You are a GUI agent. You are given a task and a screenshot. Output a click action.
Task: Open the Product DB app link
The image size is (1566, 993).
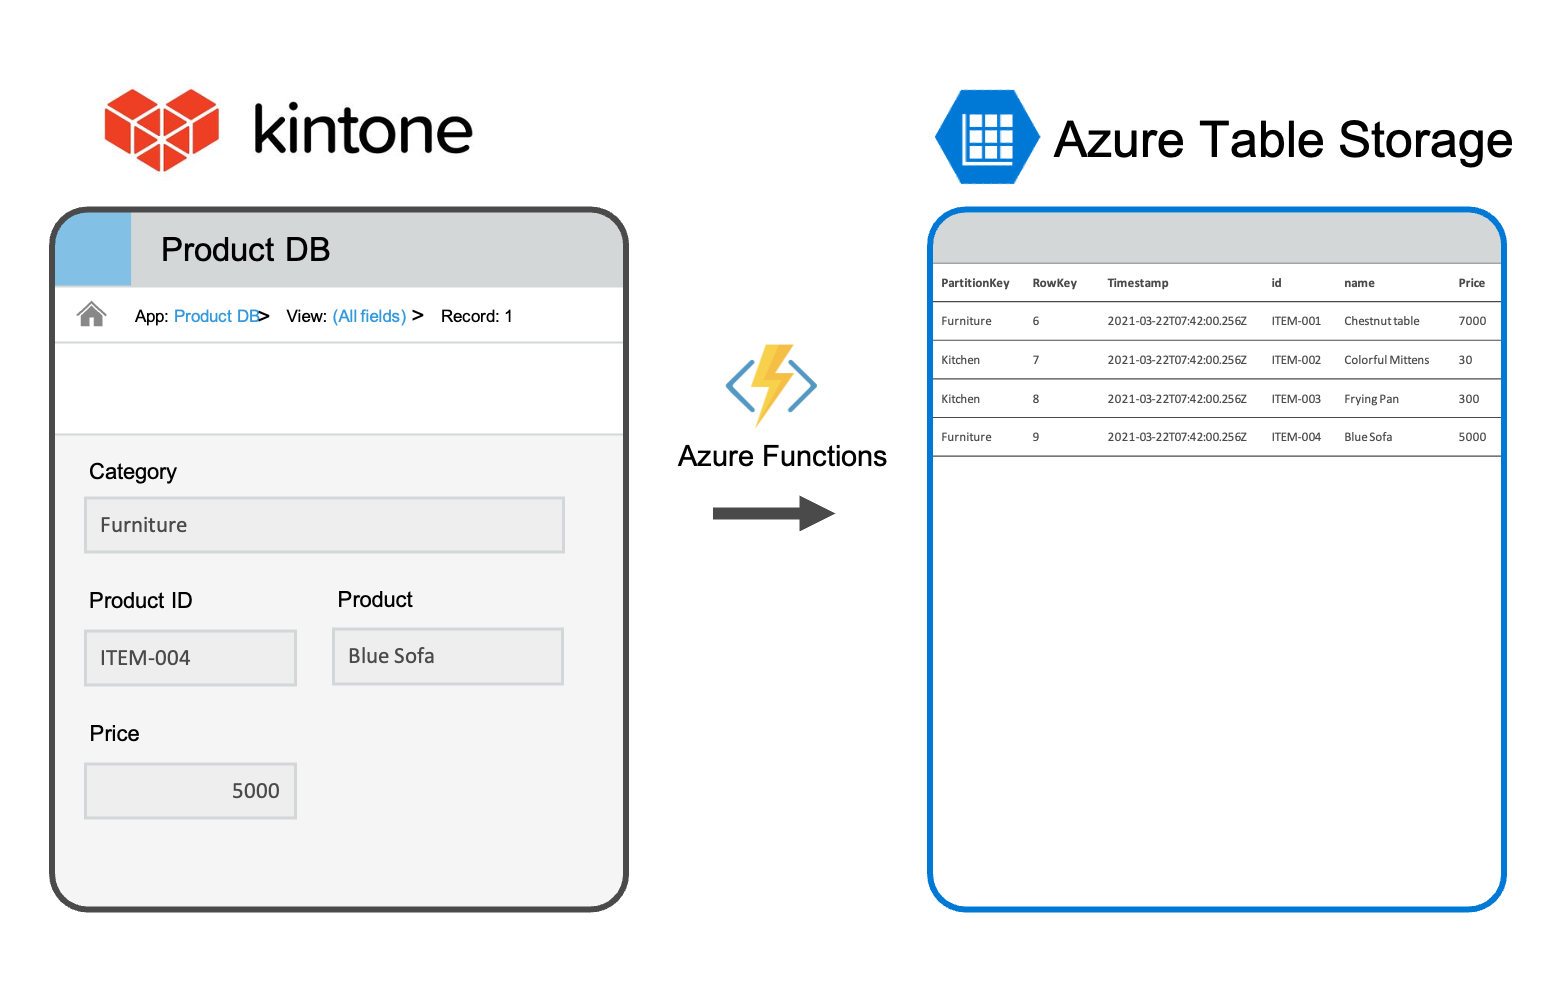click(218, 316)
